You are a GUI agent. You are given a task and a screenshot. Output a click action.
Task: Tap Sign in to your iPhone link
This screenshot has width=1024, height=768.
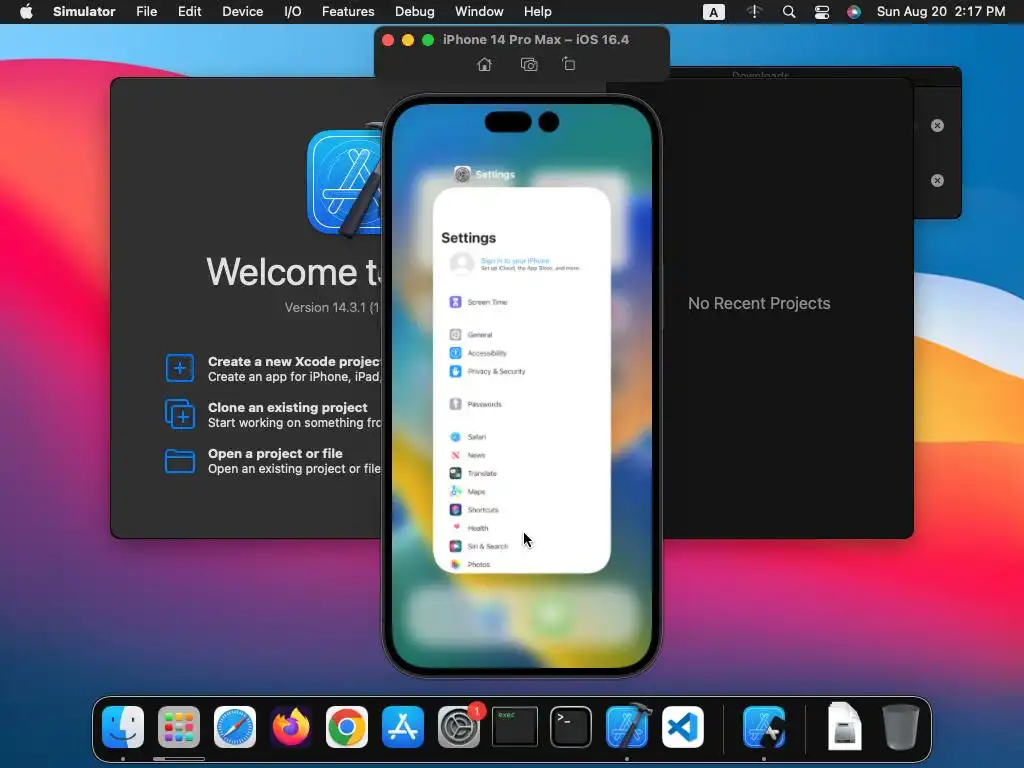click(515, 261)
